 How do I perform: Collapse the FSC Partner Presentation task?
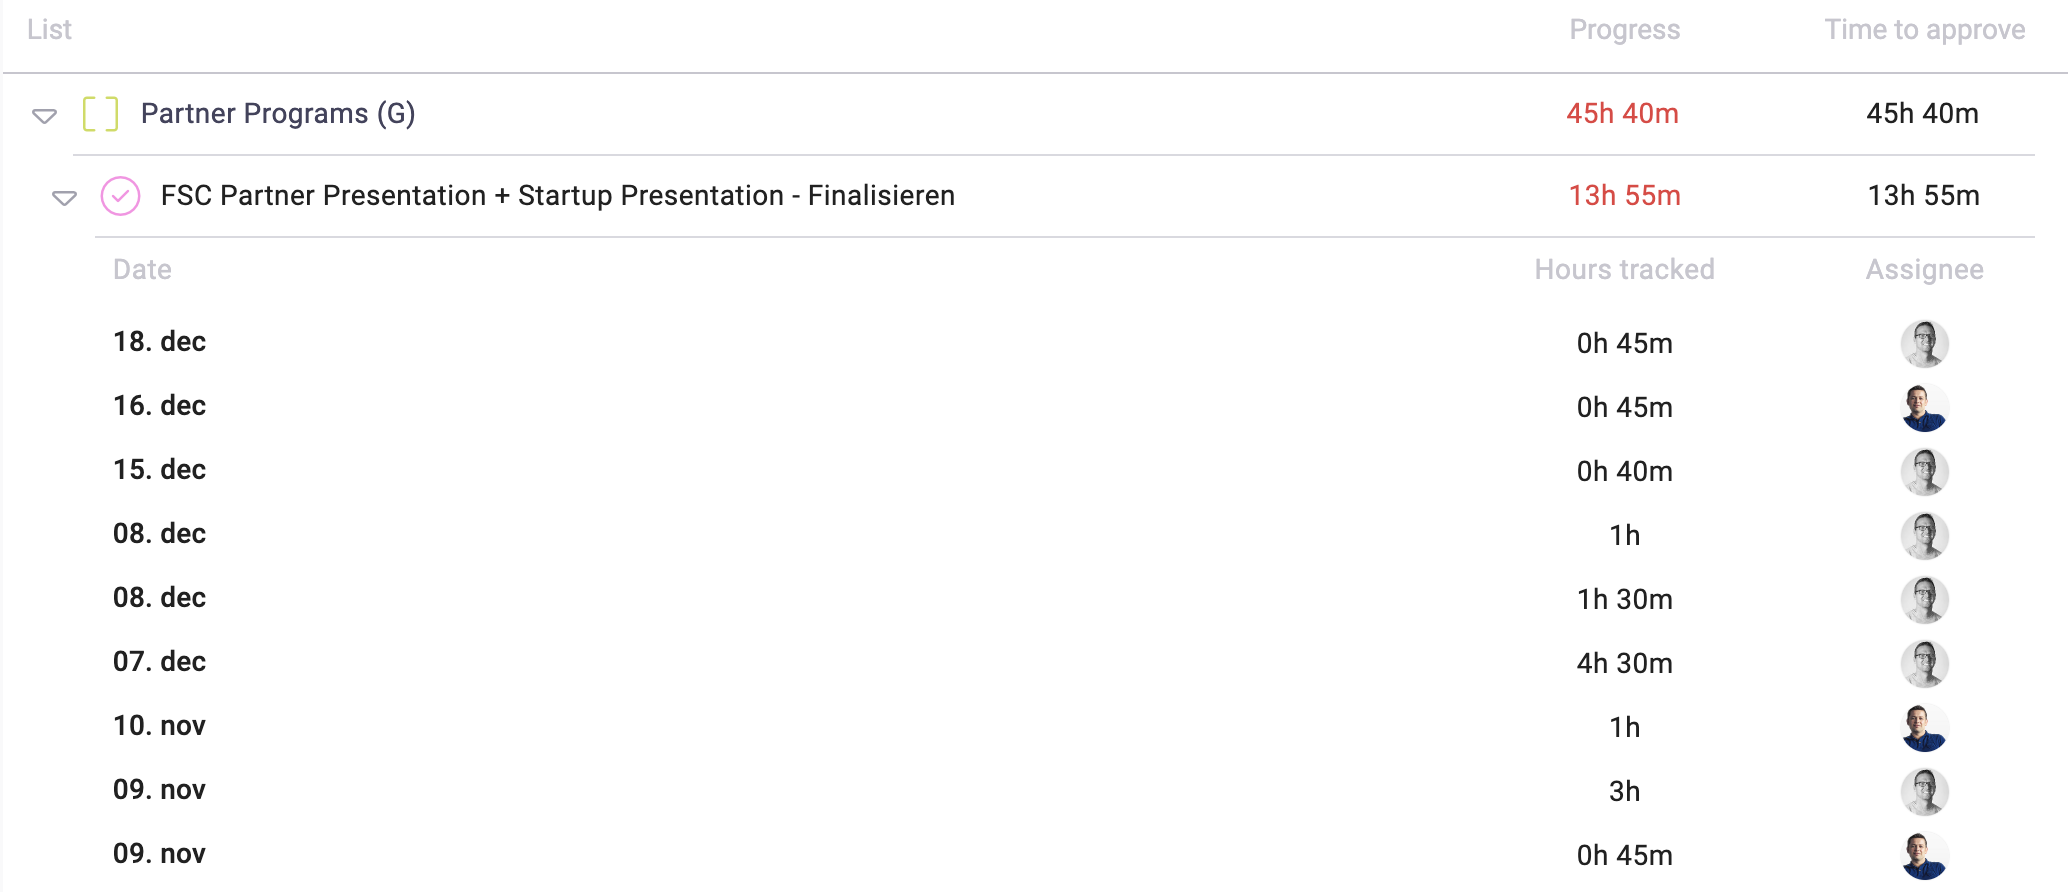point(64,198)
